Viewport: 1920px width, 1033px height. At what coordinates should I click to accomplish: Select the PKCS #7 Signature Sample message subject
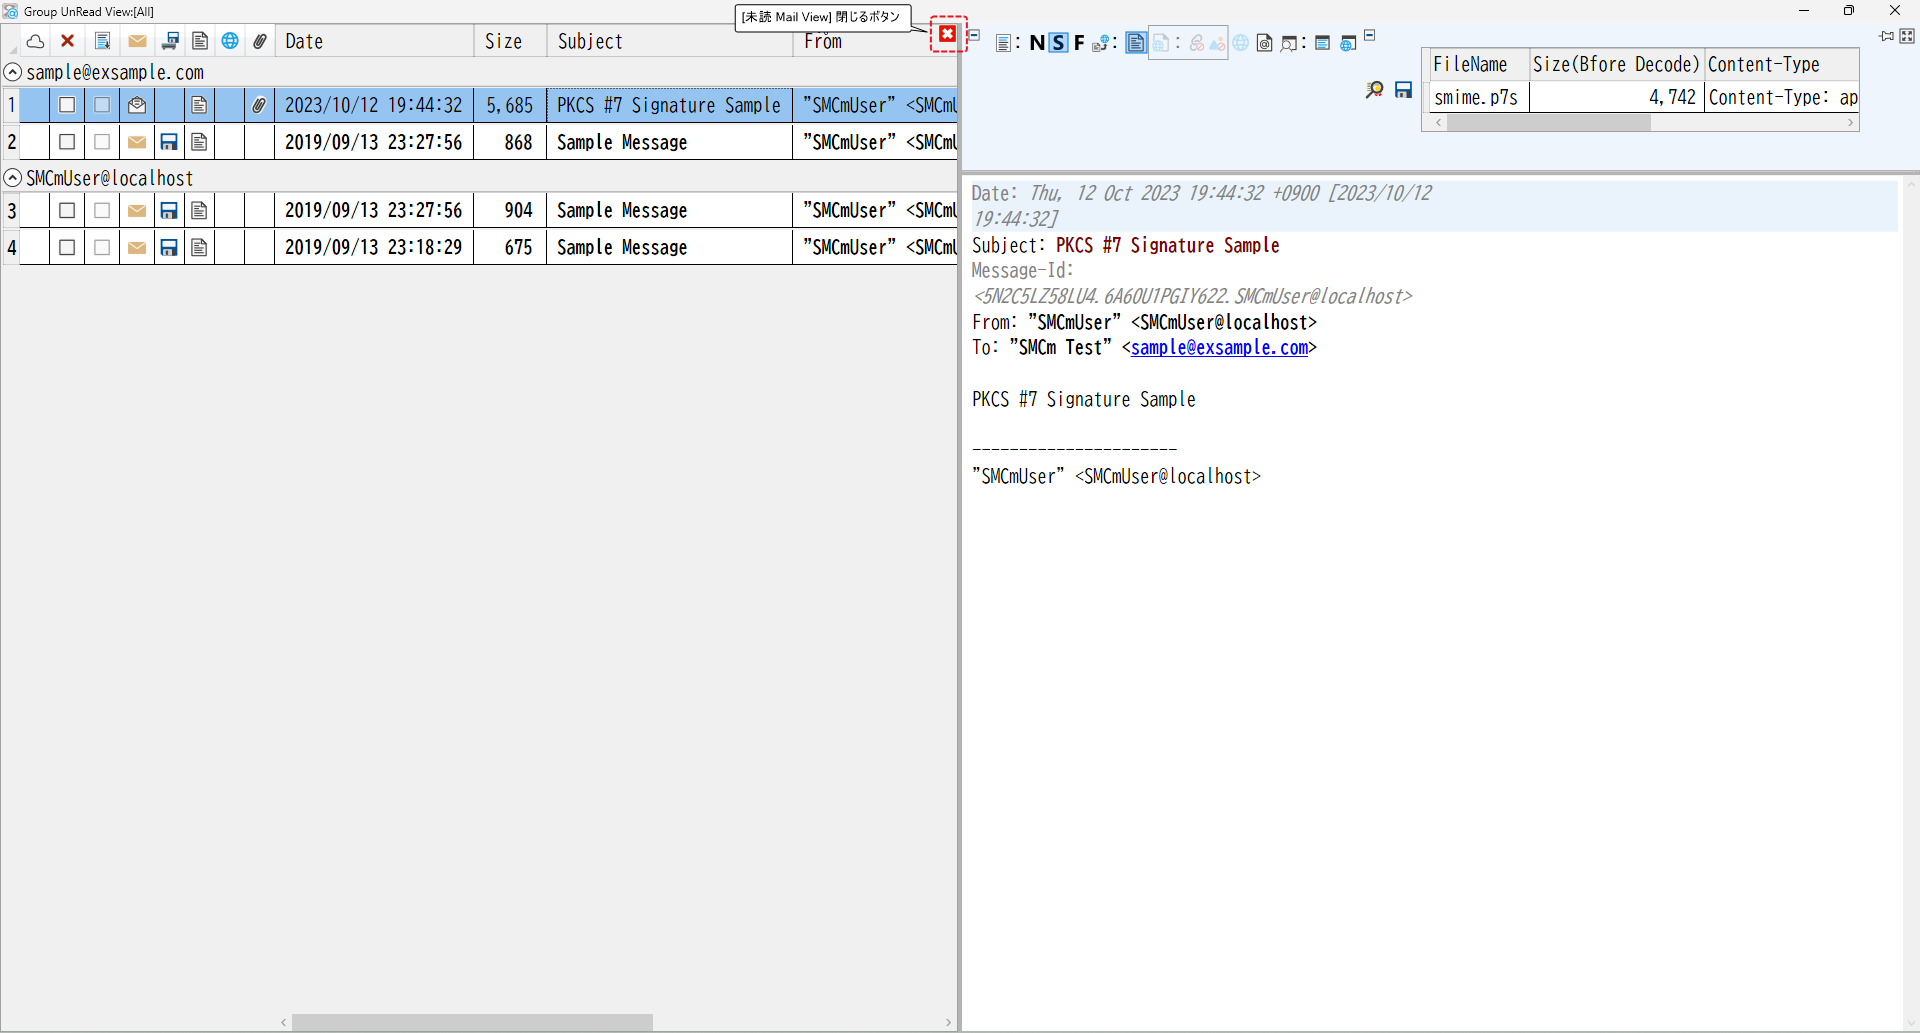(669, 105)
